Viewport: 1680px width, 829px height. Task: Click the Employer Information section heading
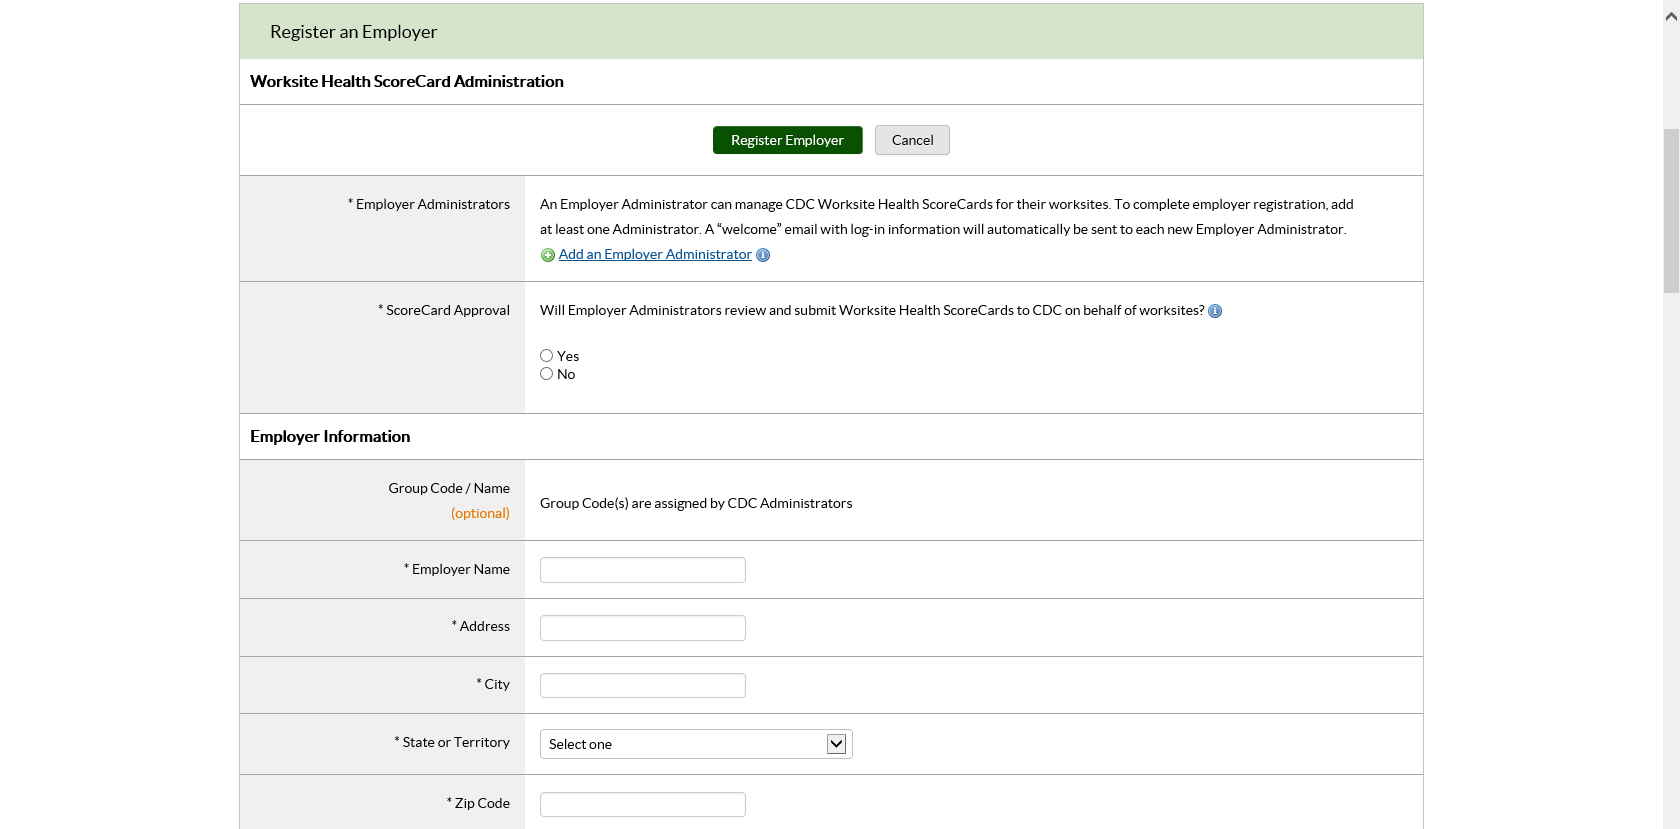(330, 437)
